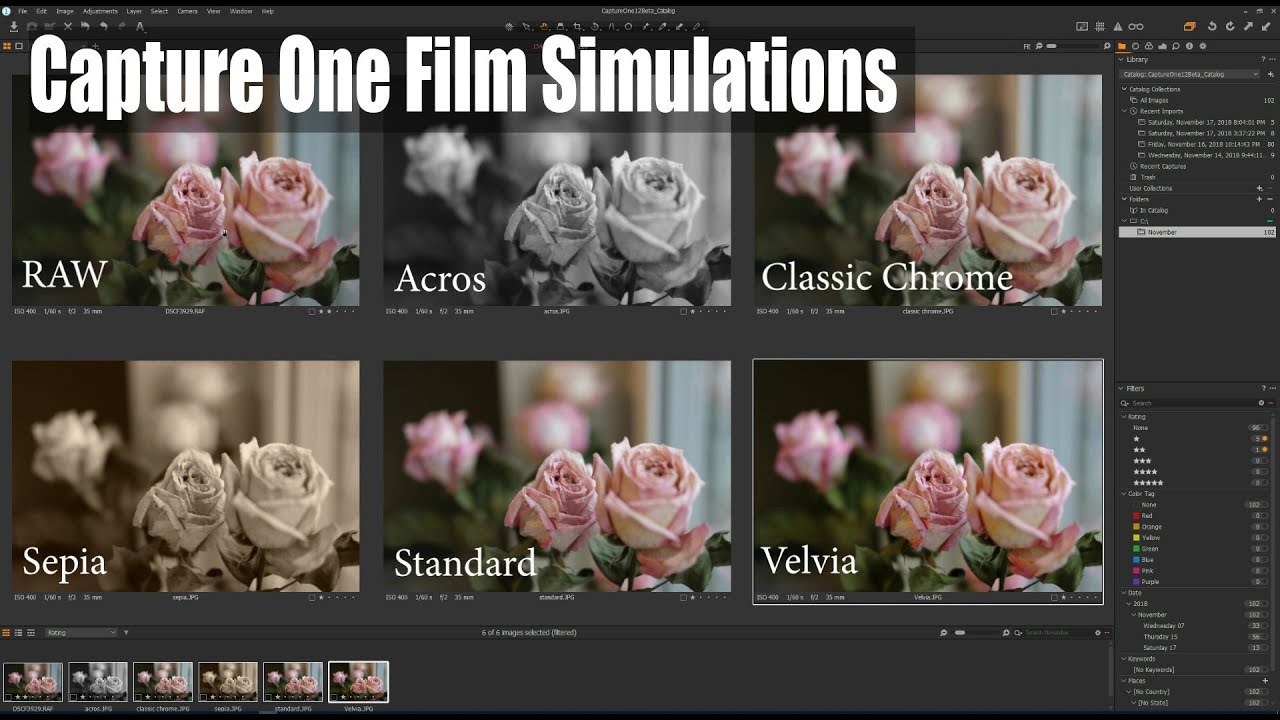
Task: Collapse the Library panel
Action: [1122, 60]
